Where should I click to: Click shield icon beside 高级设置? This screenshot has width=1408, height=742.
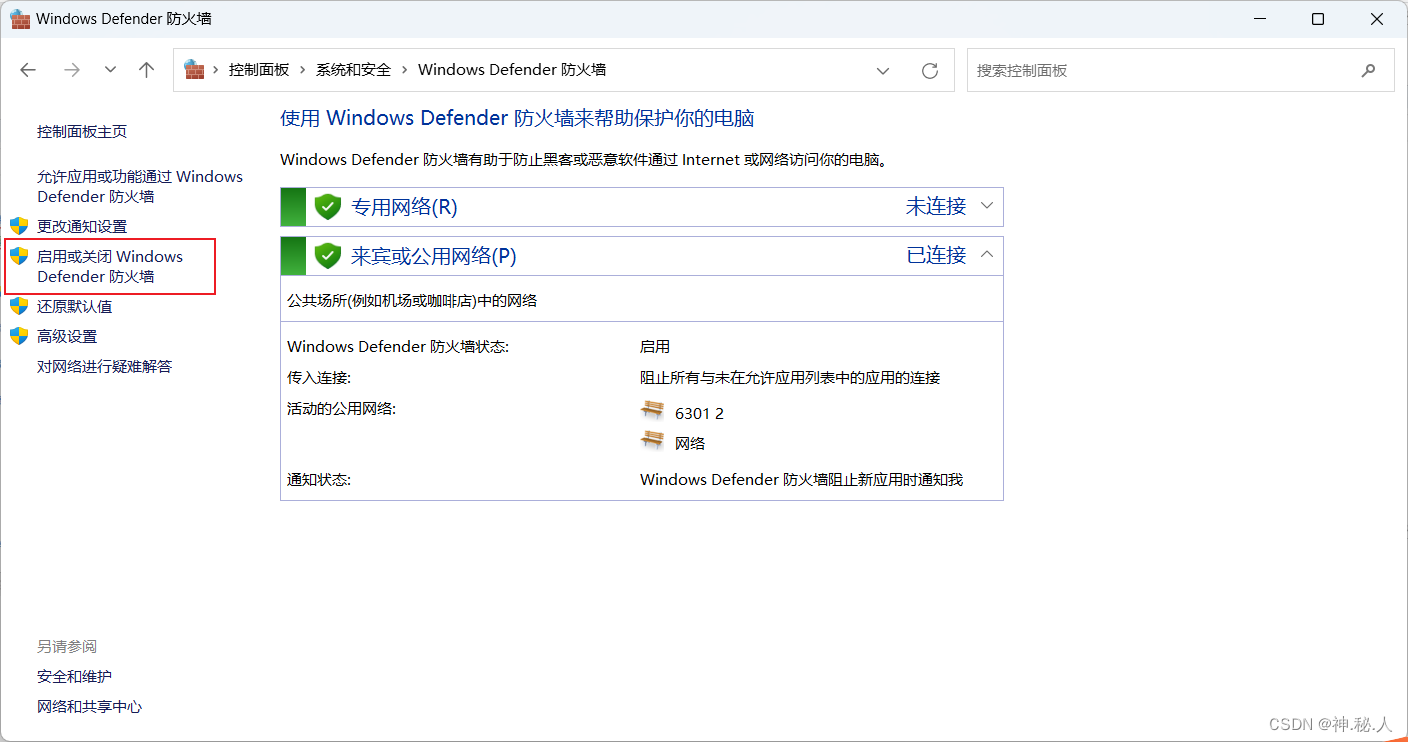tap(19, 336)
